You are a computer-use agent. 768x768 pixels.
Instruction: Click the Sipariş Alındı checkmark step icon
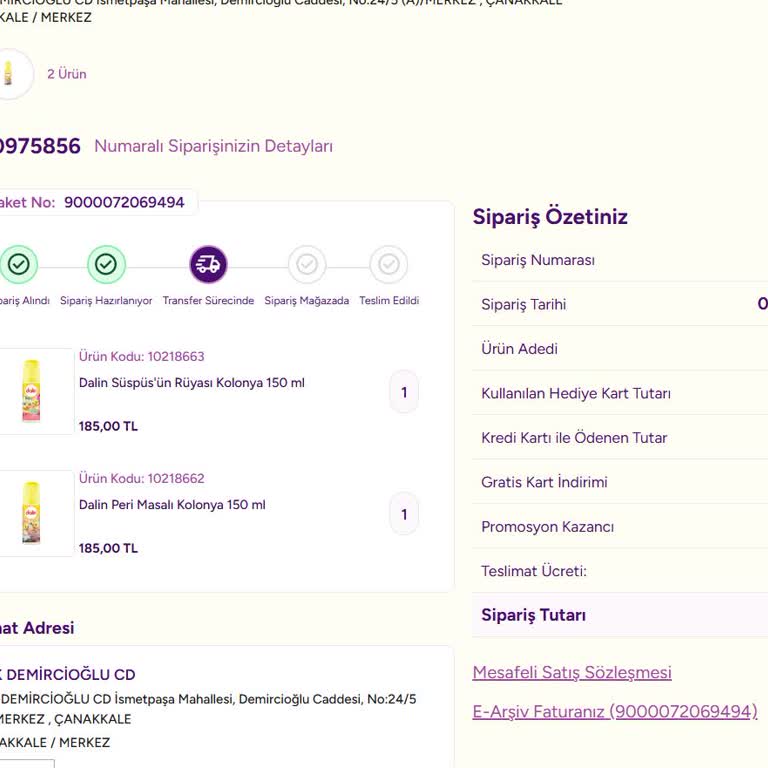(x=19, y=264)
